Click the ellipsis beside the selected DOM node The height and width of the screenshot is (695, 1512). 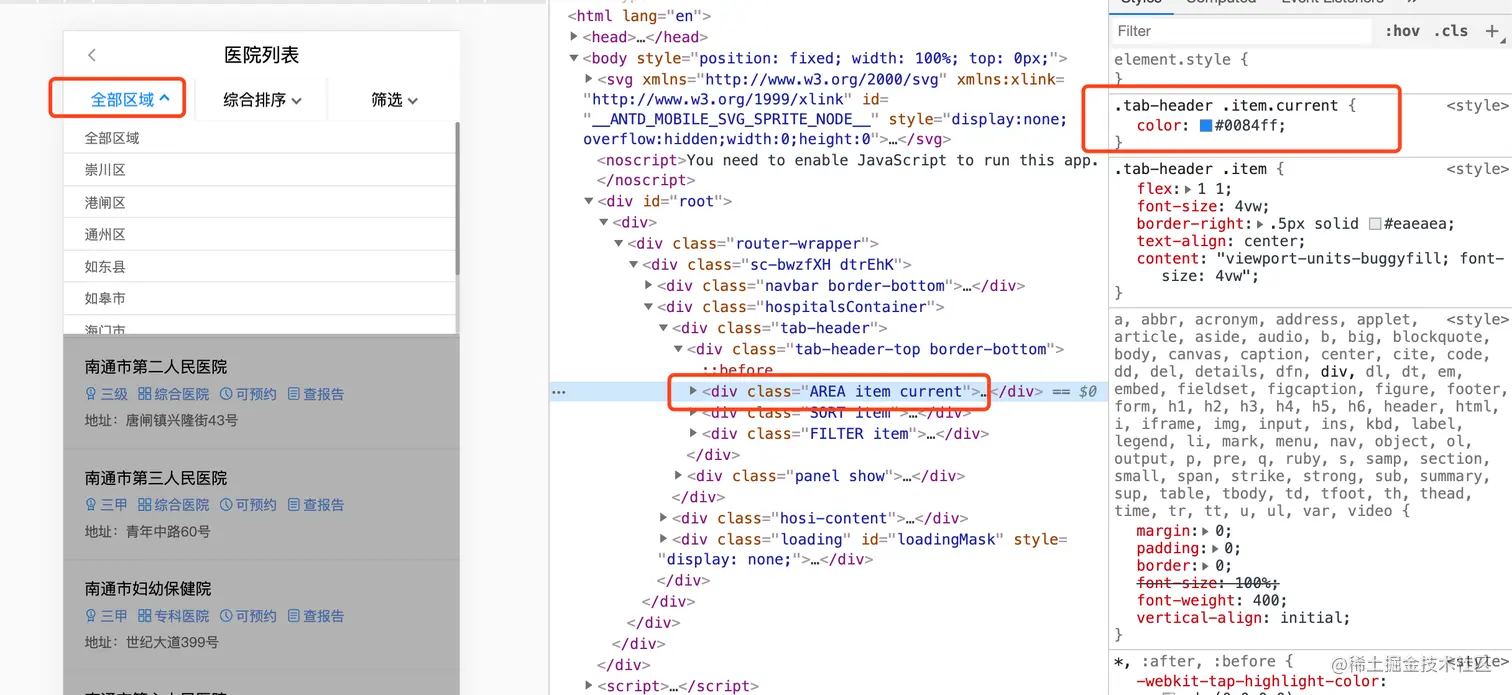[560, 392]
